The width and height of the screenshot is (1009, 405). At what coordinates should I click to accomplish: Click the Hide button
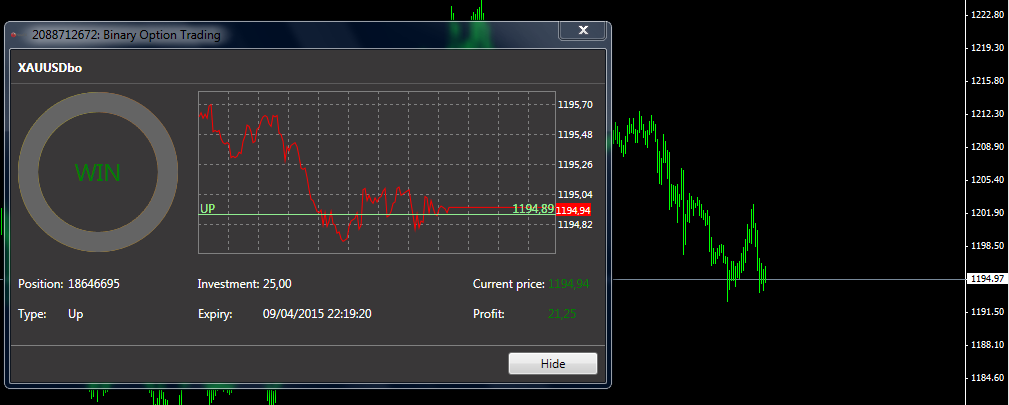[x=553, y=364]
